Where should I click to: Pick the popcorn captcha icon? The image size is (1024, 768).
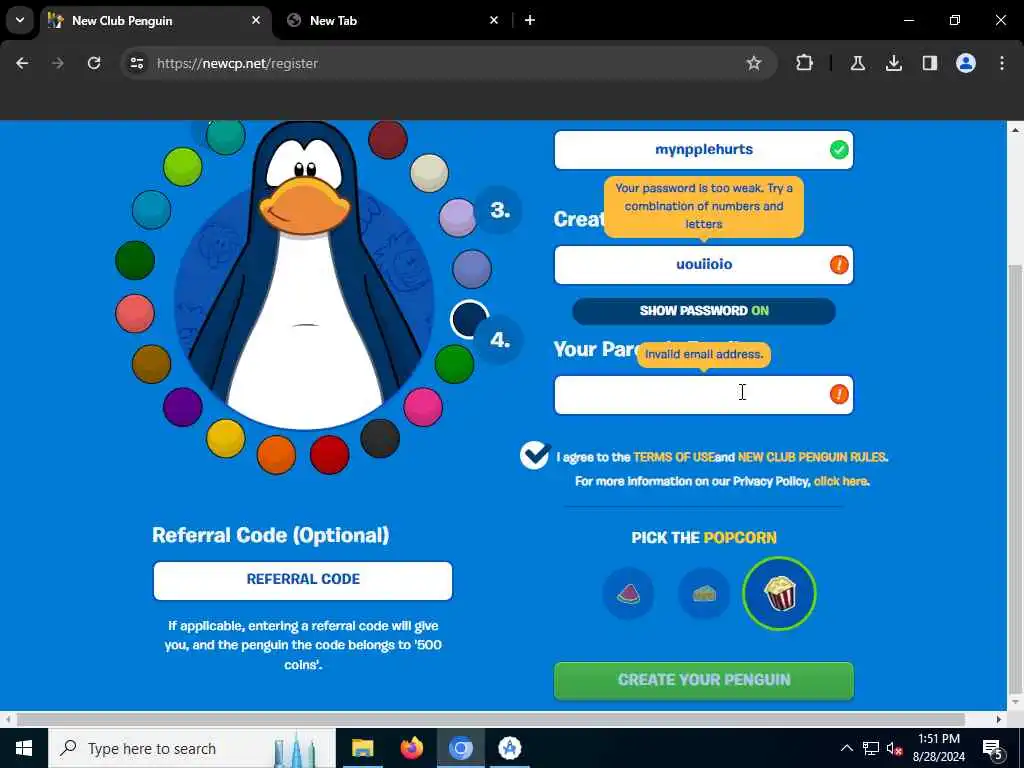click(x=779, y=593)
